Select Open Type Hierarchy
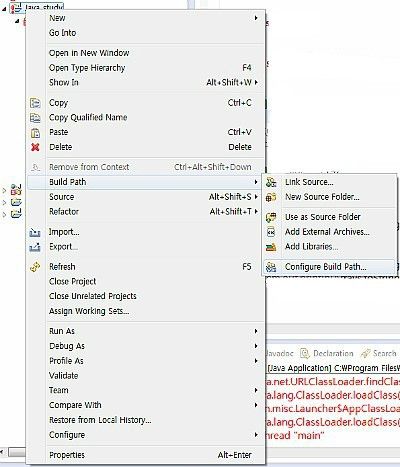The width and height of the screenshot is (400, 467). coord(87,68)
